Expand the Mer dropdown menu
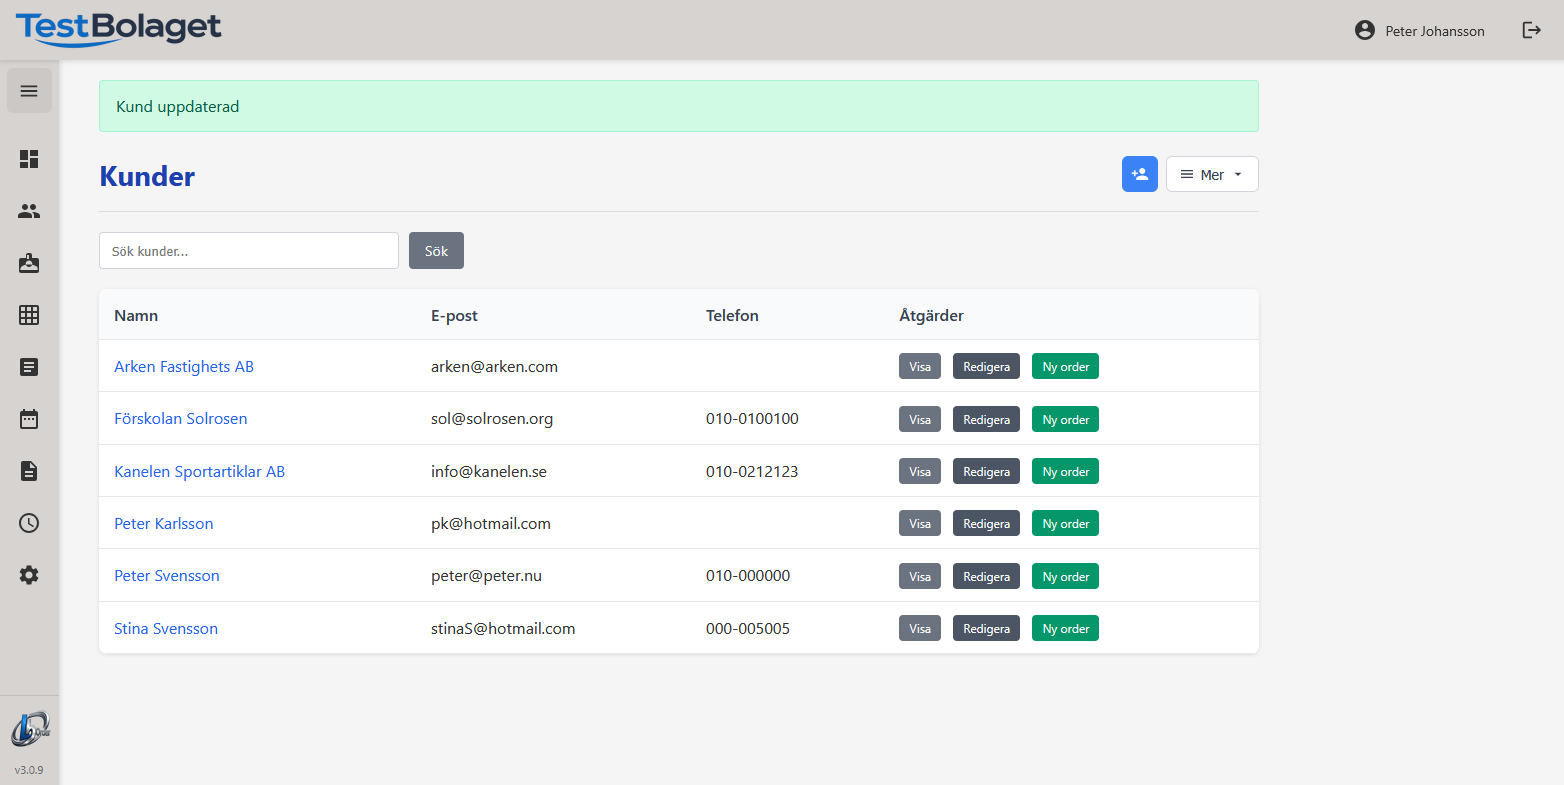The image size is (1564, 785). click(1211, 174)
